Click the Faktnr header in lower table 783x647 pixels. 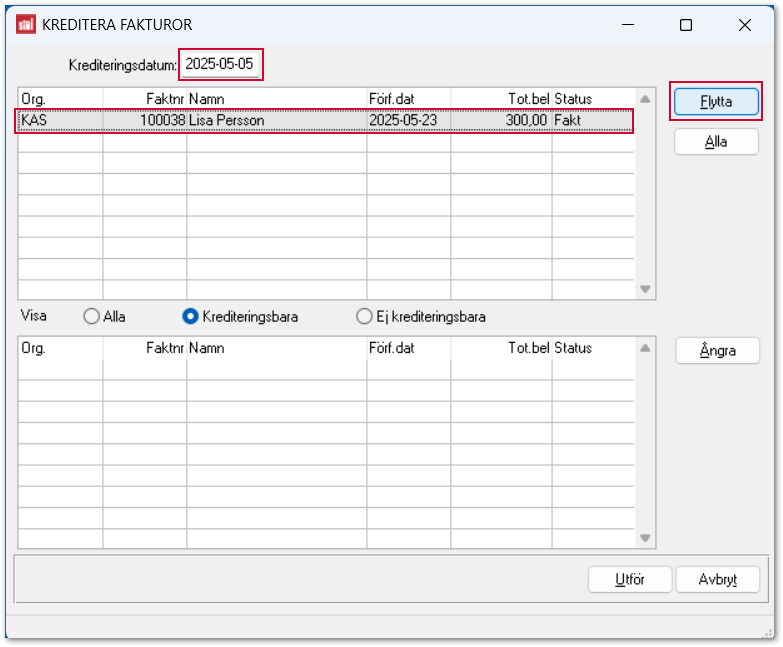tap(145, 348)
